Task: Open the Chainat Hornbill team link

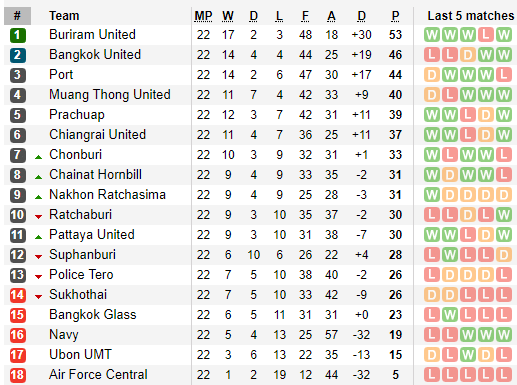Action: (x=95, y=175)
